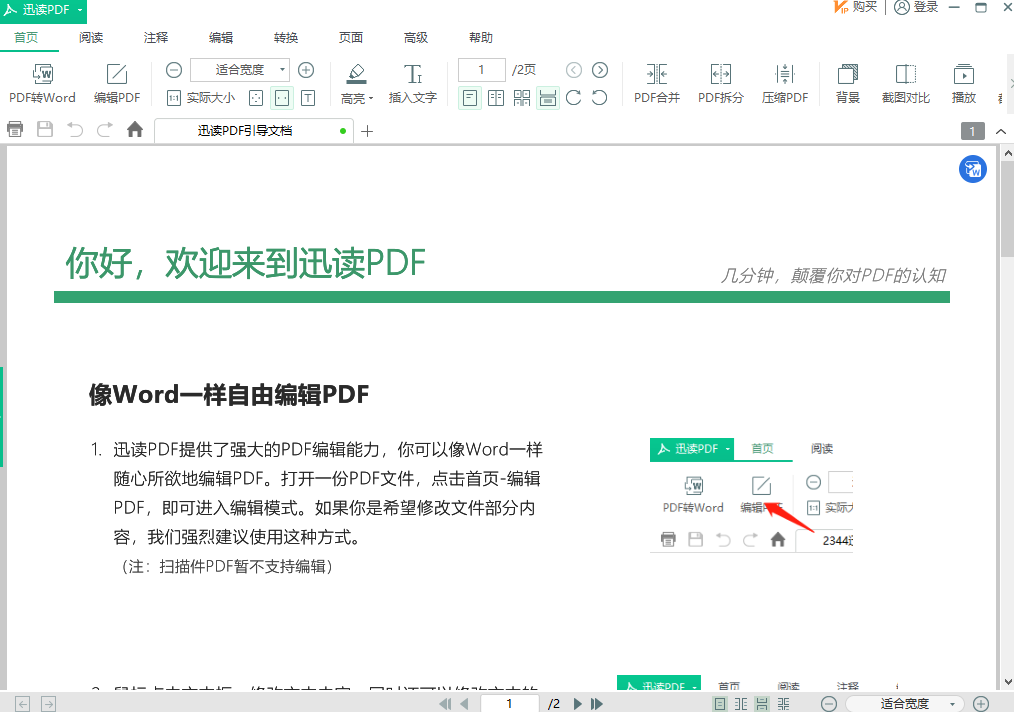Open the 转换 ribbon tab

coord(286,38)
